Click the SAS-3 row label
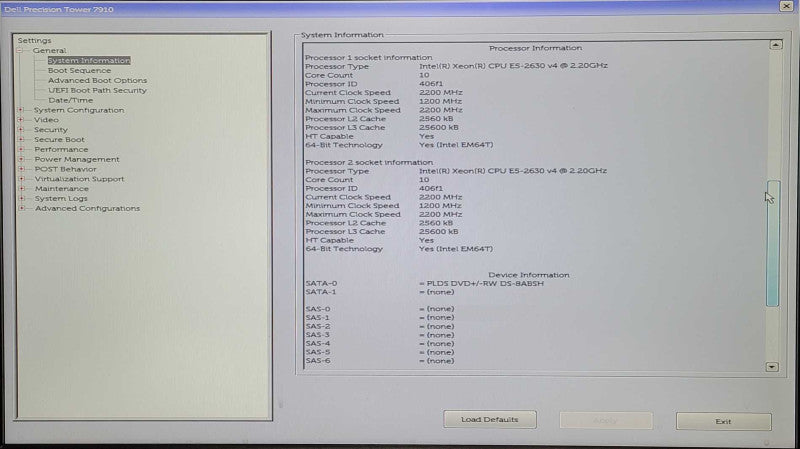 [318, 335]
